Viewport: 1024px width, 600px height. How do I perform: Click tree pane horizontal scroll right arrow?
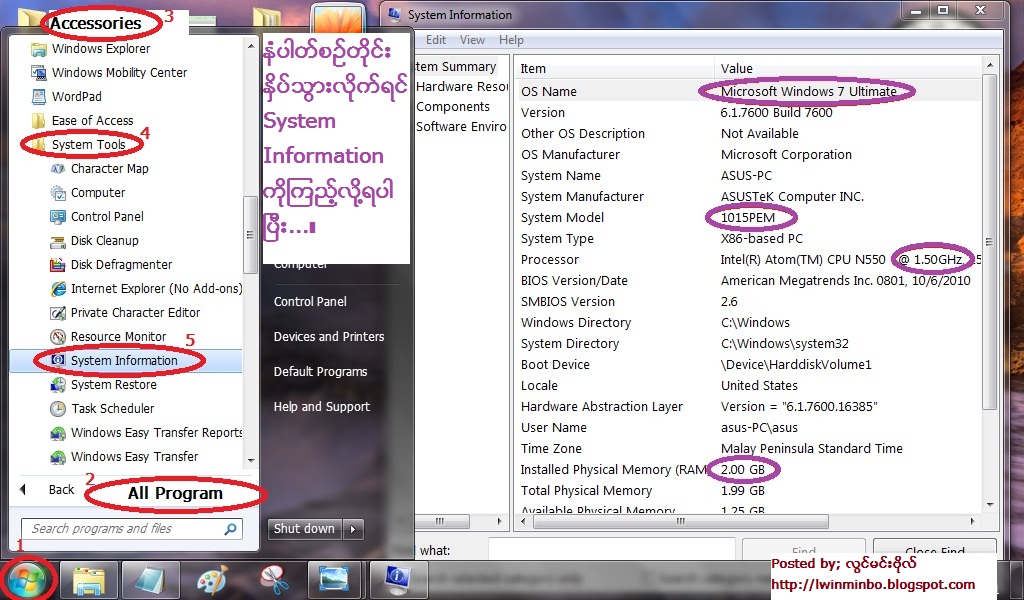500,522
